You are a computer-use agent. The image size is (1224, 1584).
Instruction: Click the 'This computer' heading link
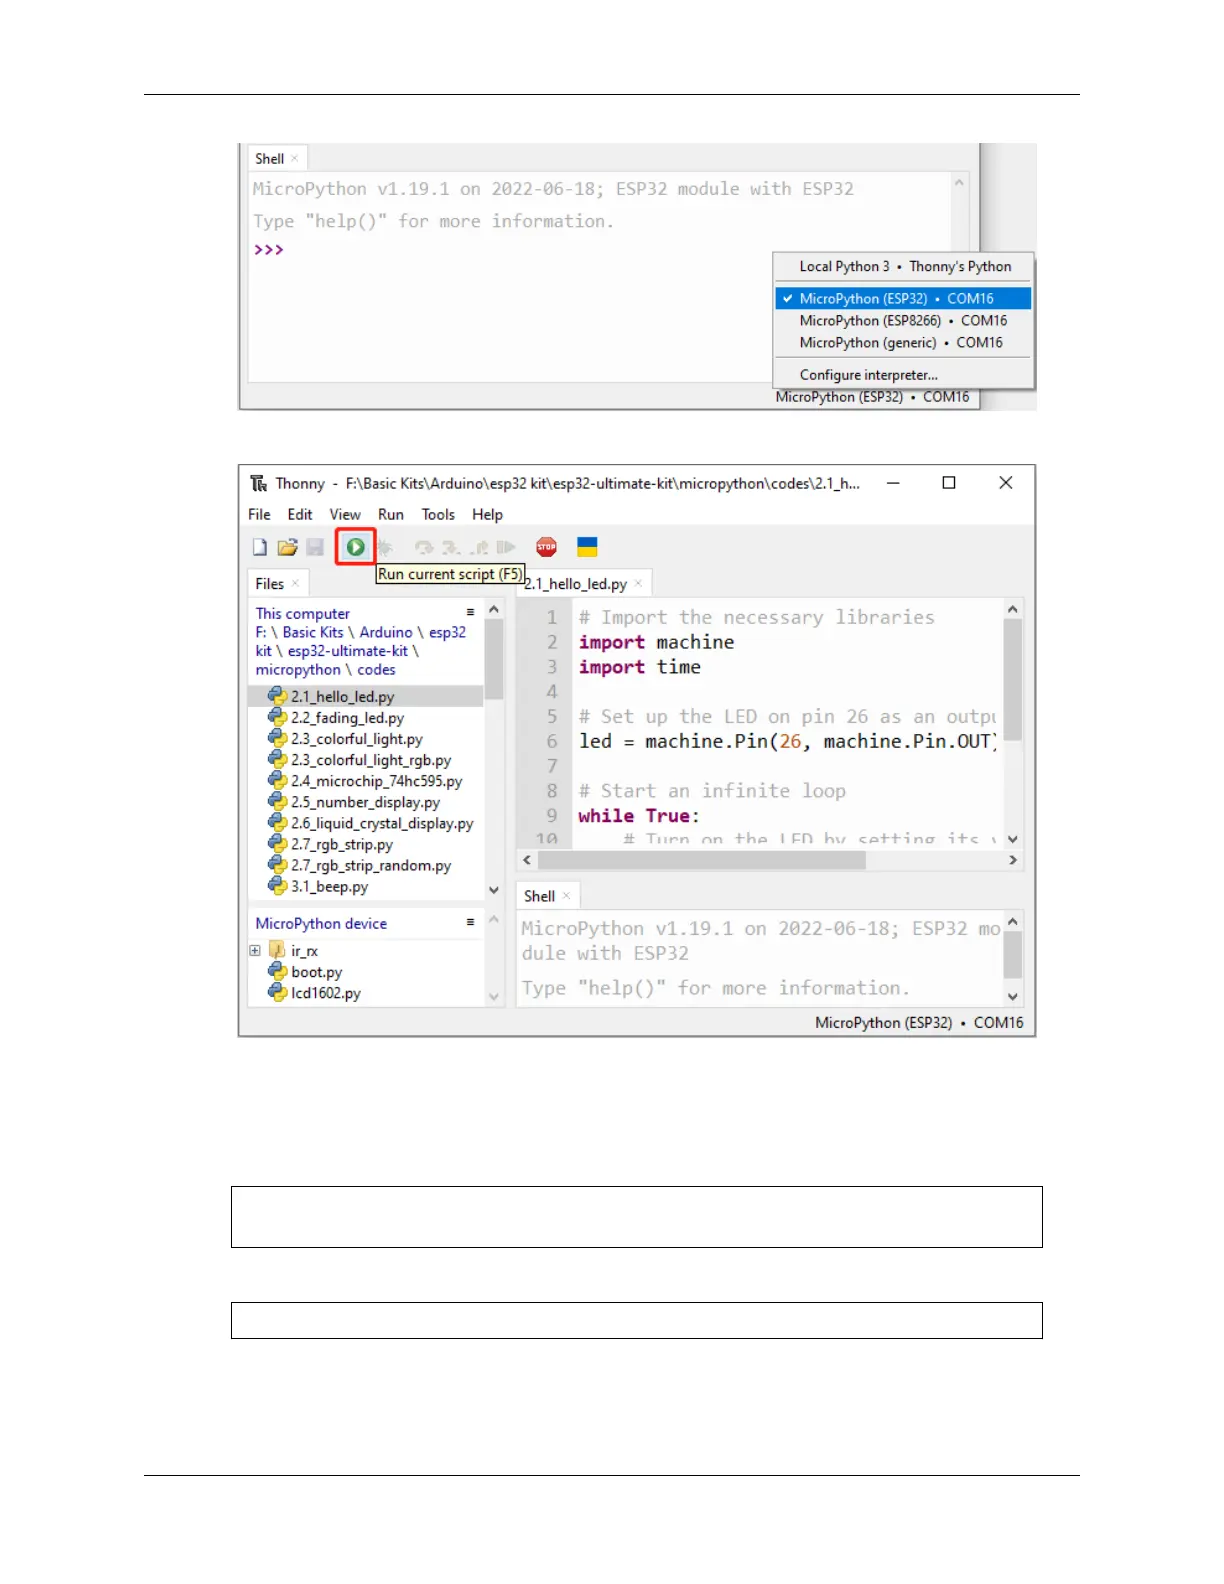(302, 614)
